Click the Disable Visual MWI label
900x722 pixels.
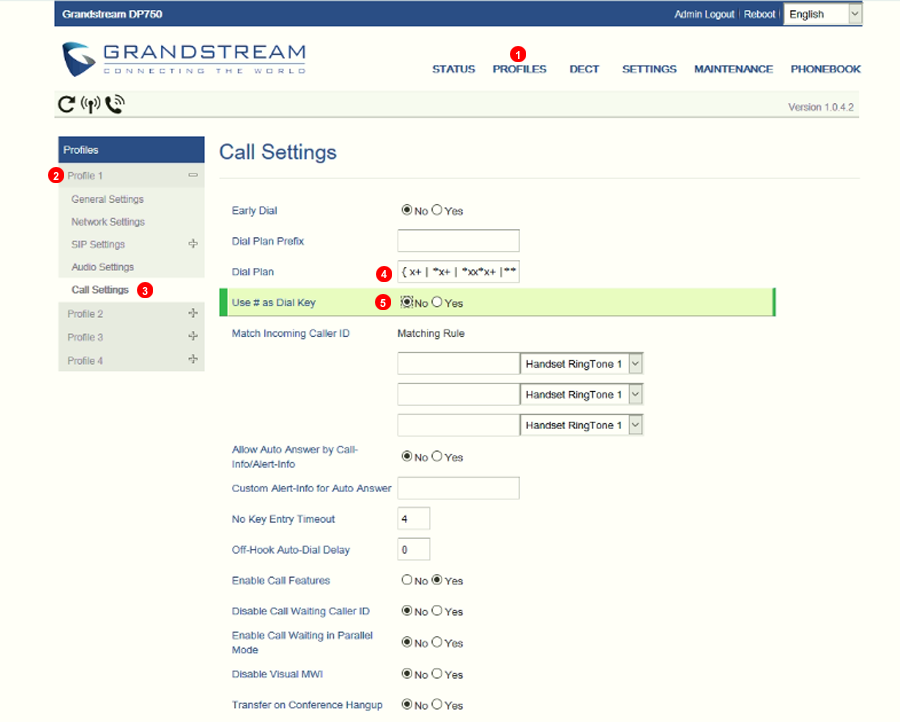pos(277,674)
